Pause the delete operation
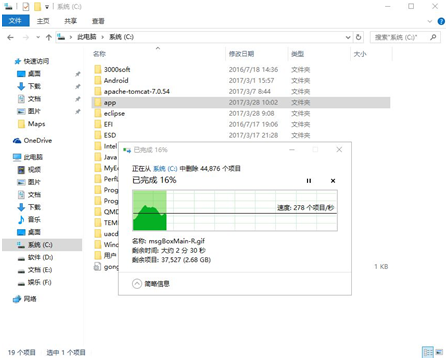The height and width of the screenshot is (360, 448). tap(309, 181)
